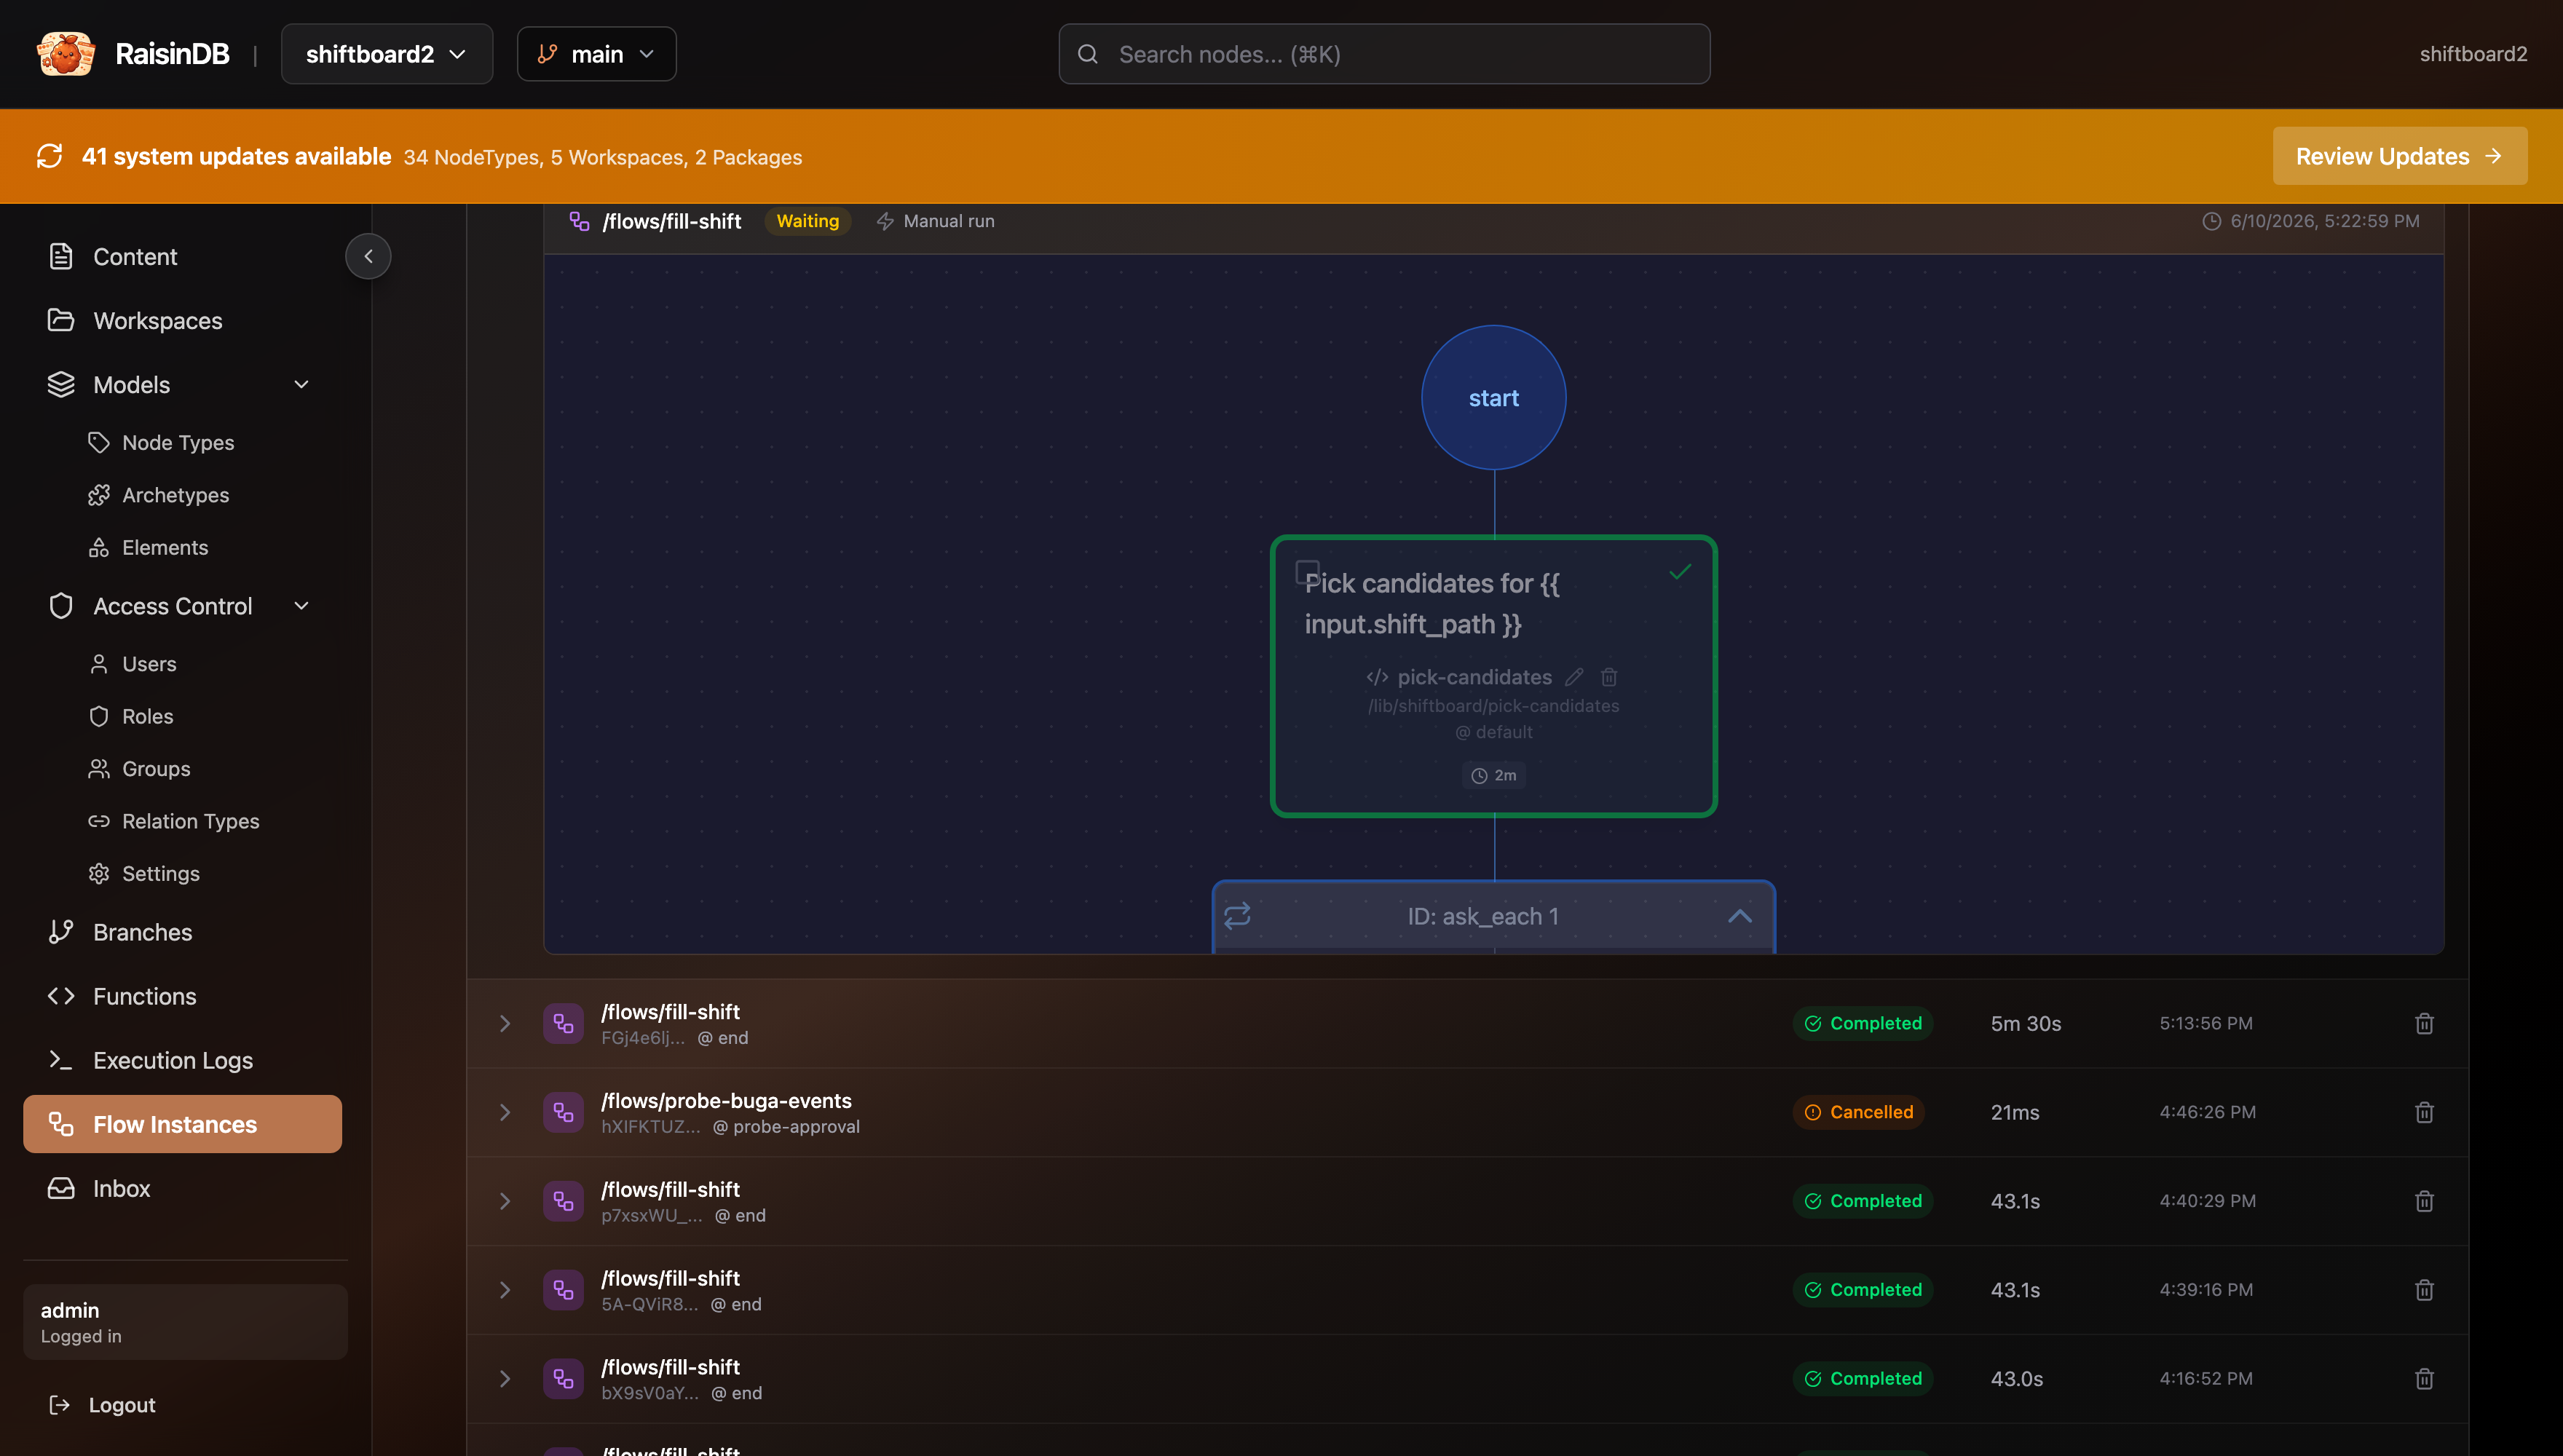The image size is (2563, 1456).
Task: Click the flow icon of p7xsxWU_ row
Action: 563,1201
